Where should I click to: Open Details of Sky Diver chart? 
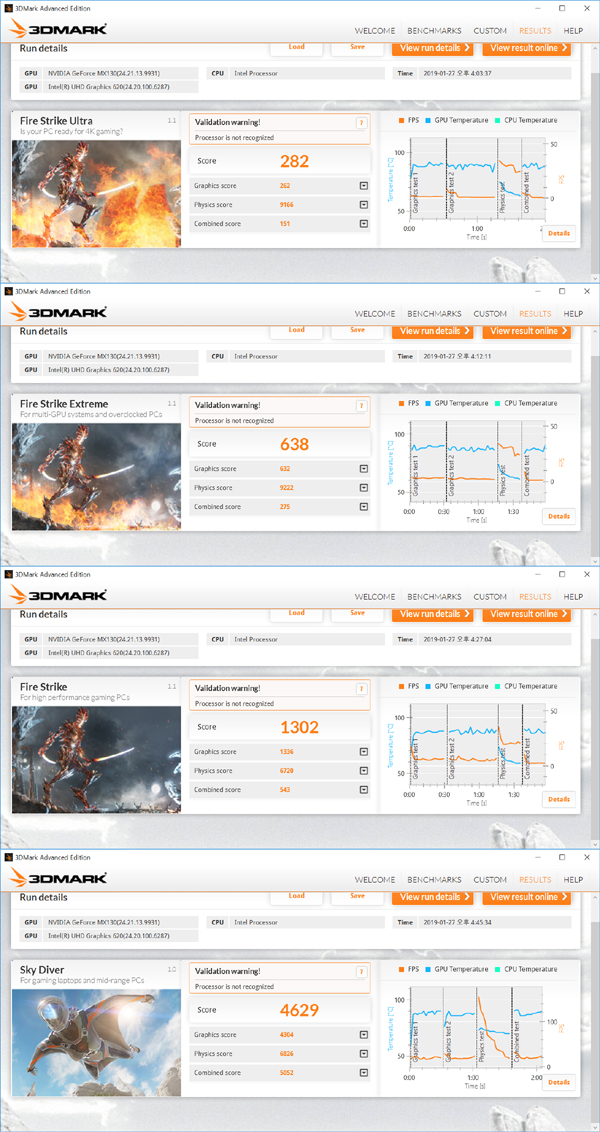559,1082
